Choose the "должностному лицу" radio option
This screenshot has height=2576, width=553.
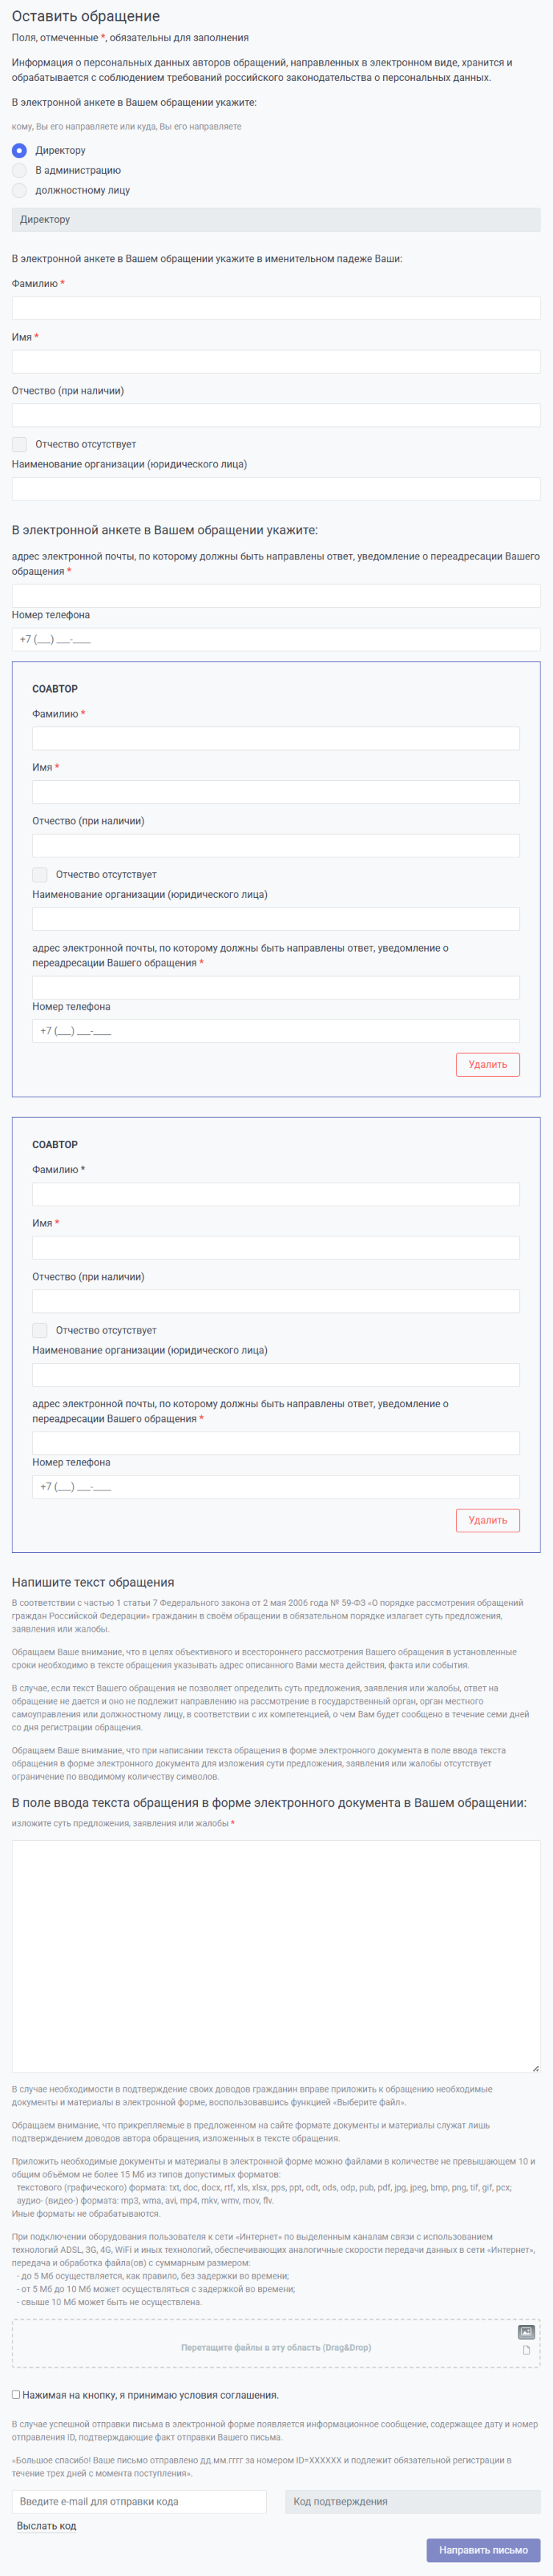coord(19,190)
